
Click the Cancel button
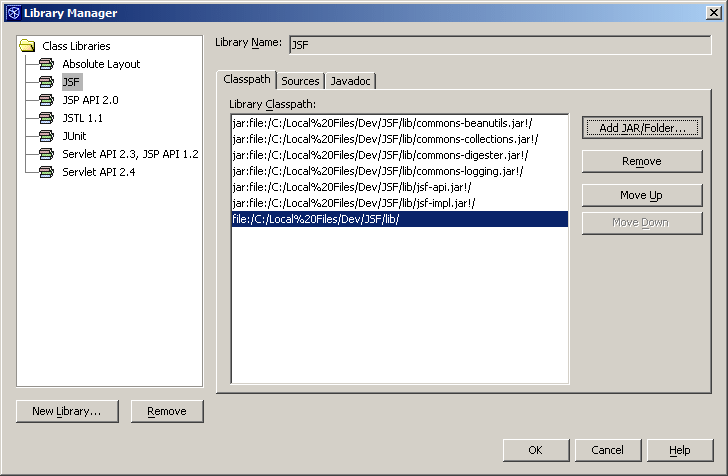coord(608,450)
